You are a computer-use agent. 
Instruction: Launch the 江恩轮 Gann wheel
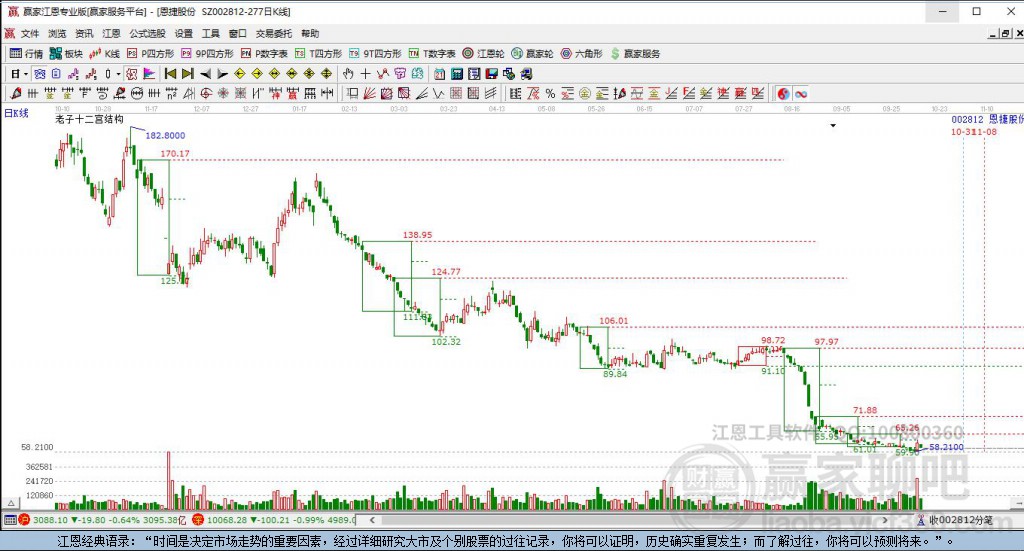pos(483,54)
